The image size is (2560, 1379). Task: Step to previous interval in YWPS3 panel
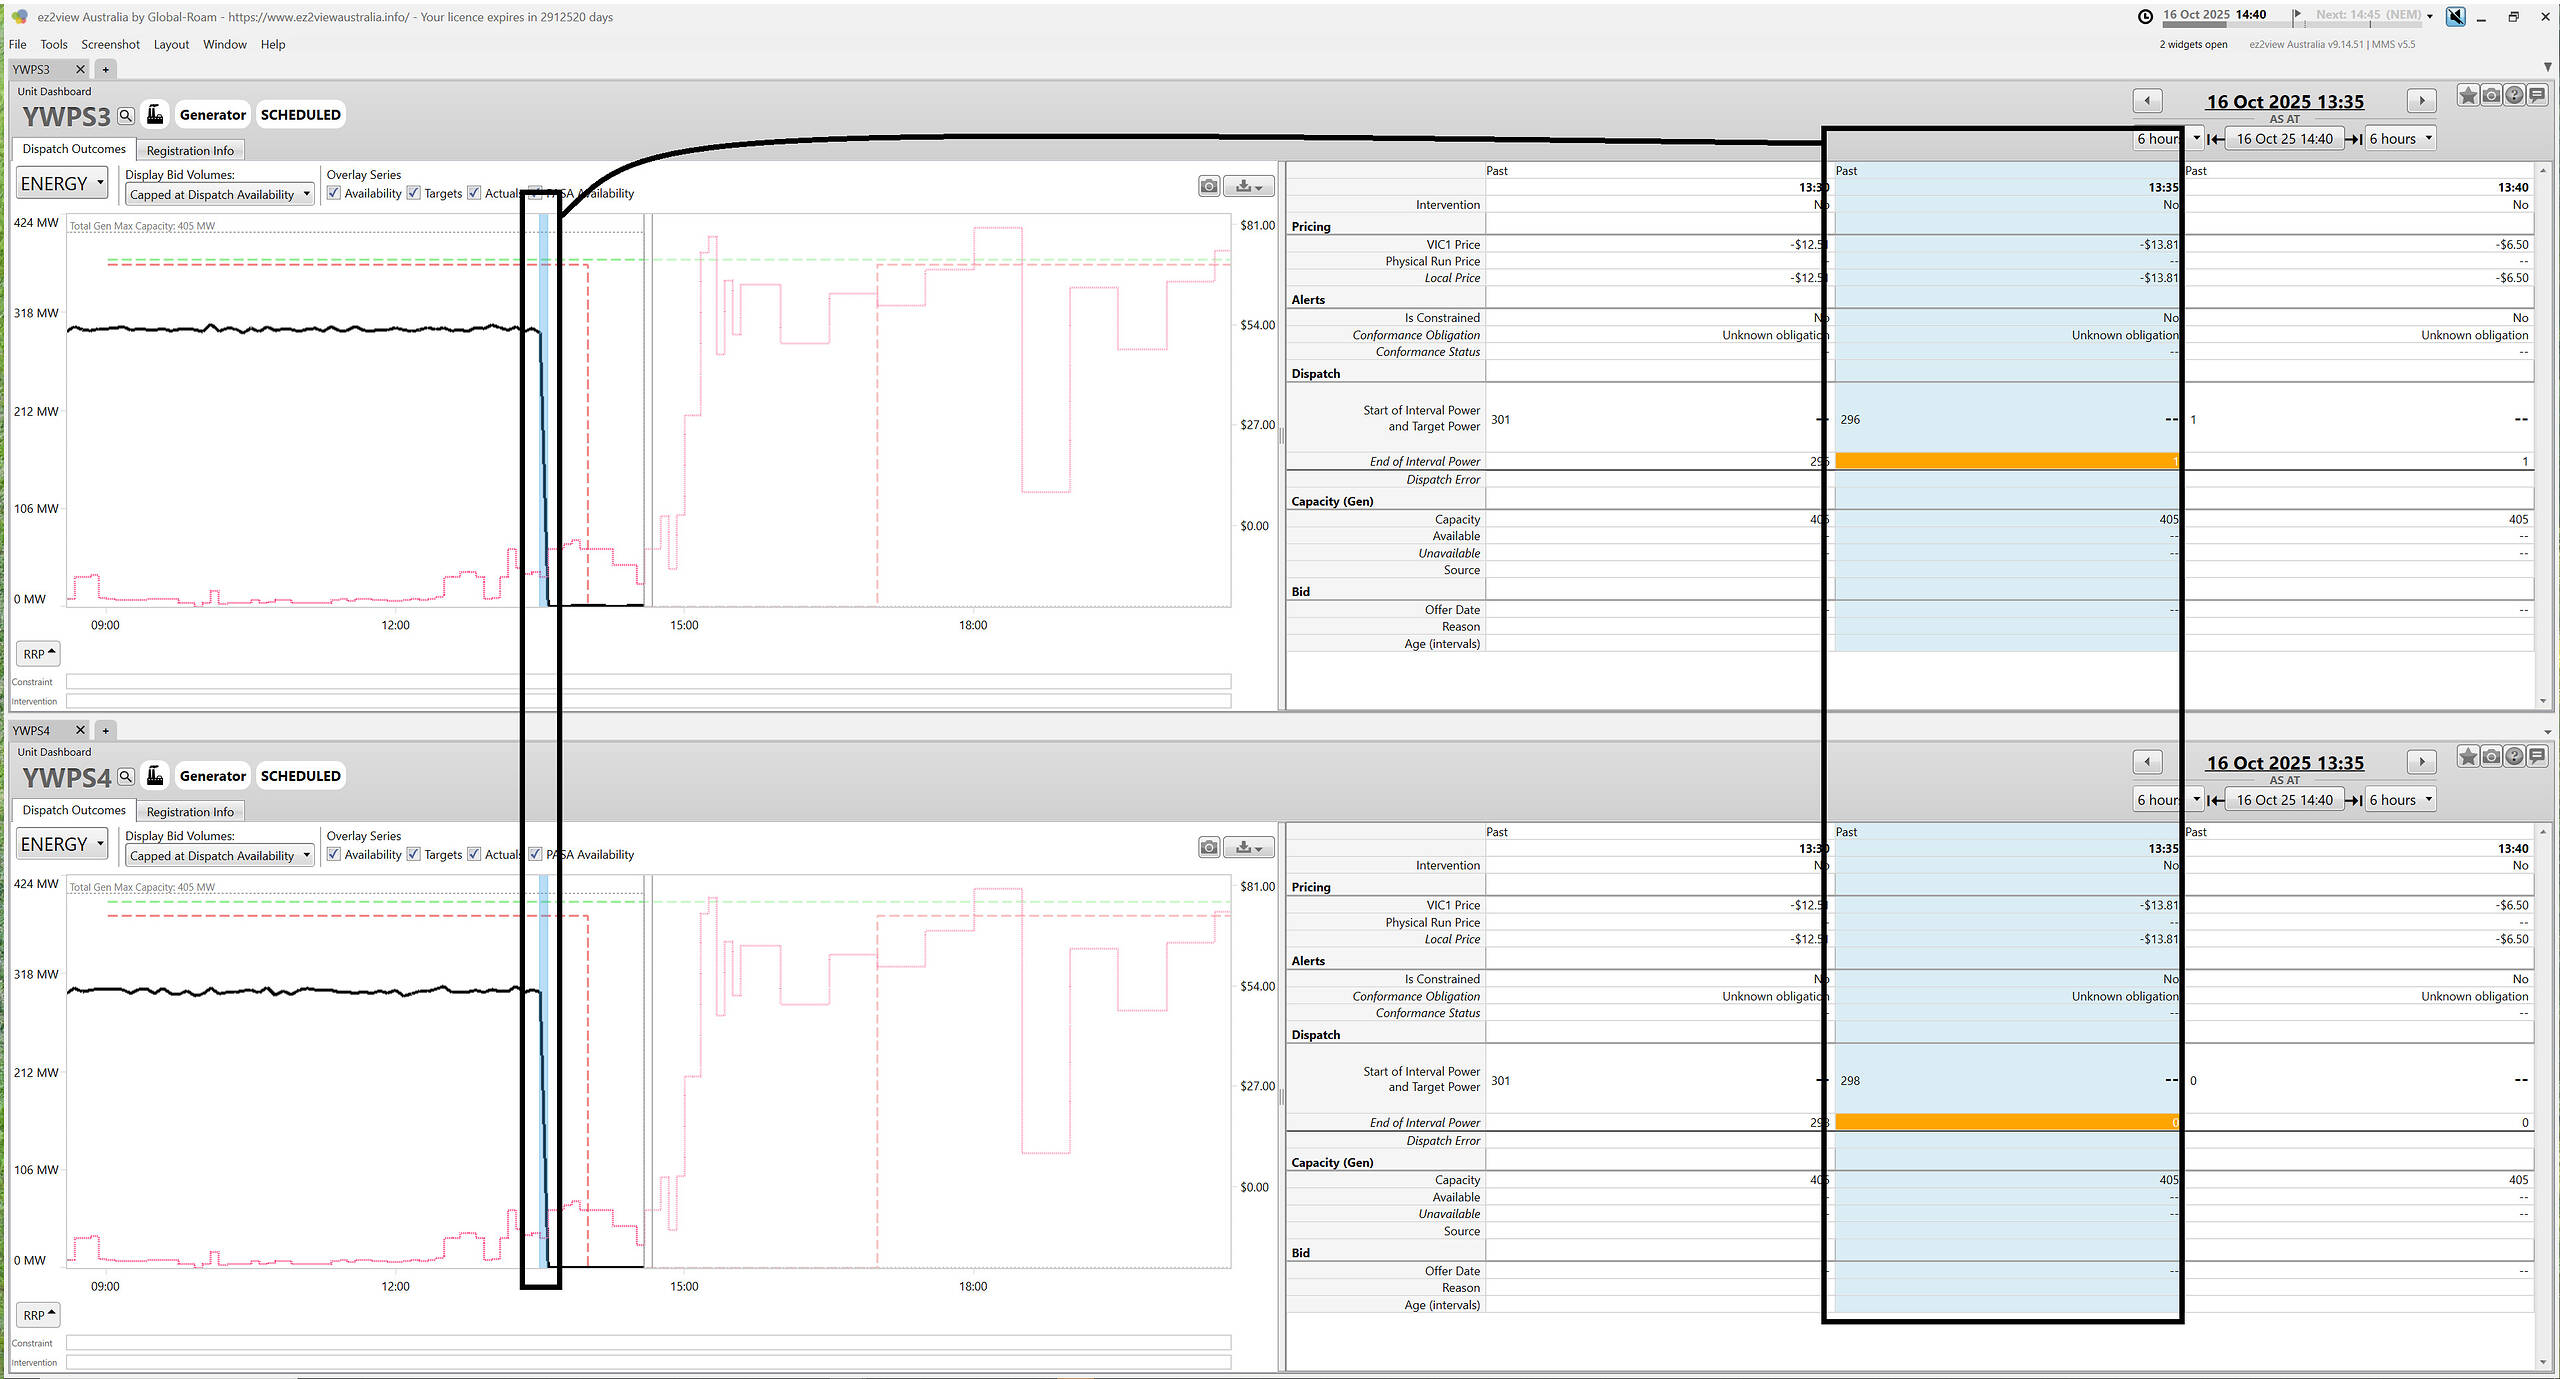point(2147,101)
